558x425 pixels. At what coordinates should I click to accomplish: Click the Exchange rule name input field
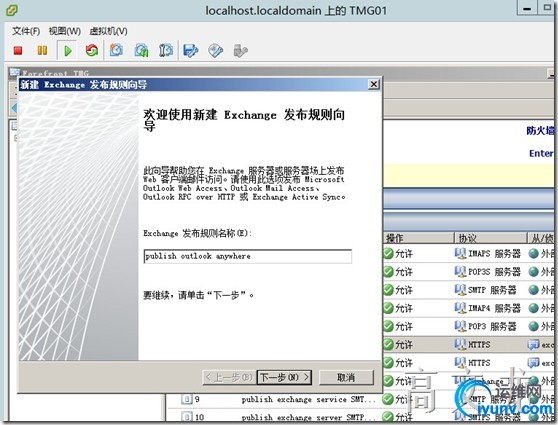(x=248, y=256)
